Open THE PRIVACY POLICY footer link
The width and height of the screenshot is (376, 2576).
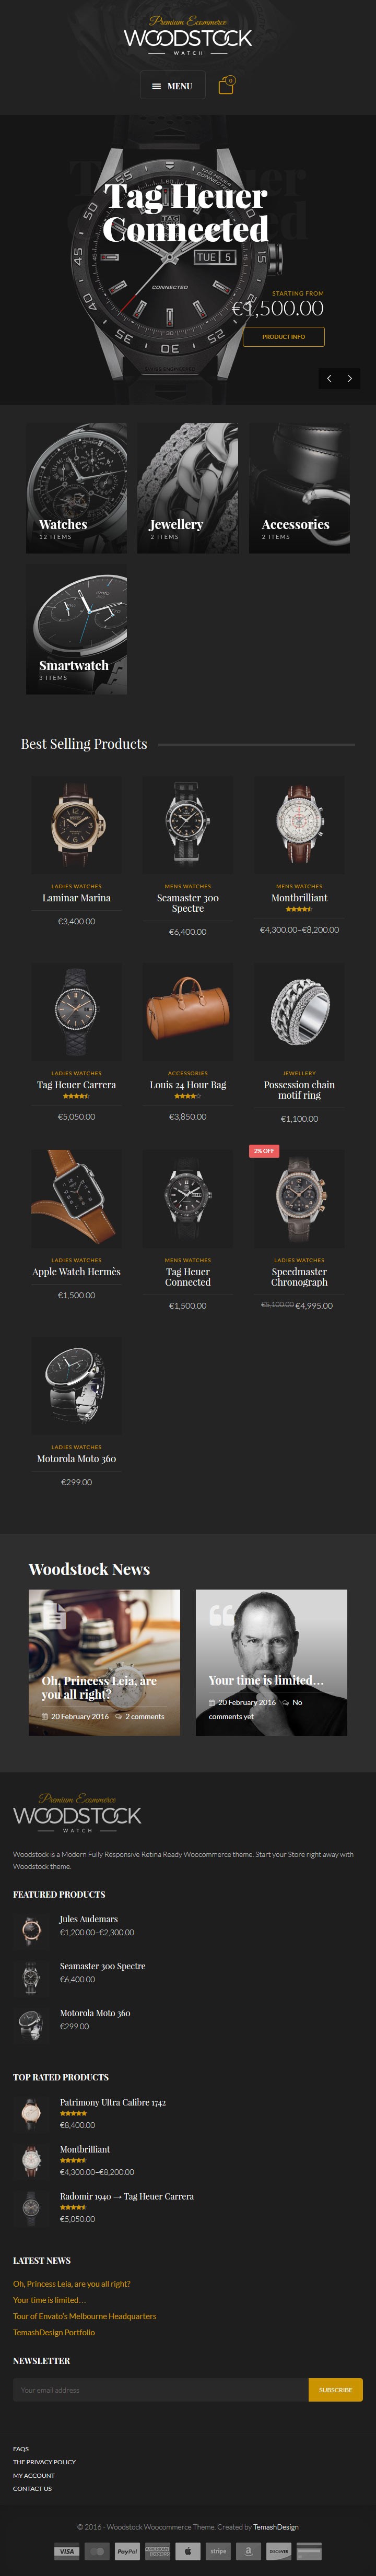point(44,2461)
